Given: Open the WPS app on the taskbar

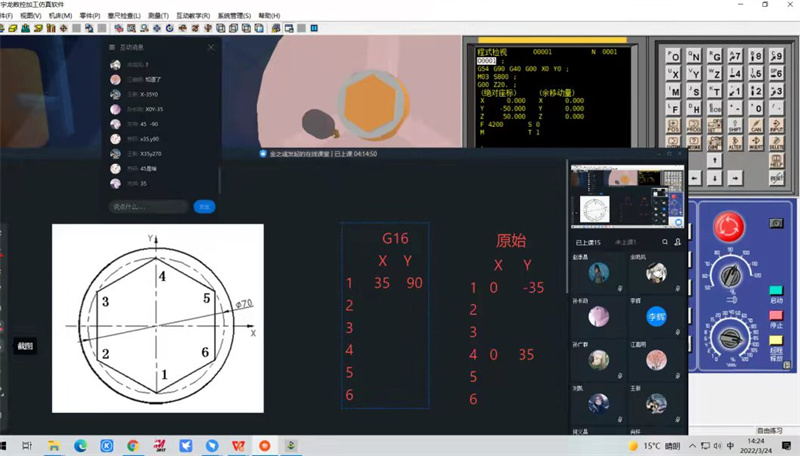Looking at the screenshot, I should (x=238, y=446).
